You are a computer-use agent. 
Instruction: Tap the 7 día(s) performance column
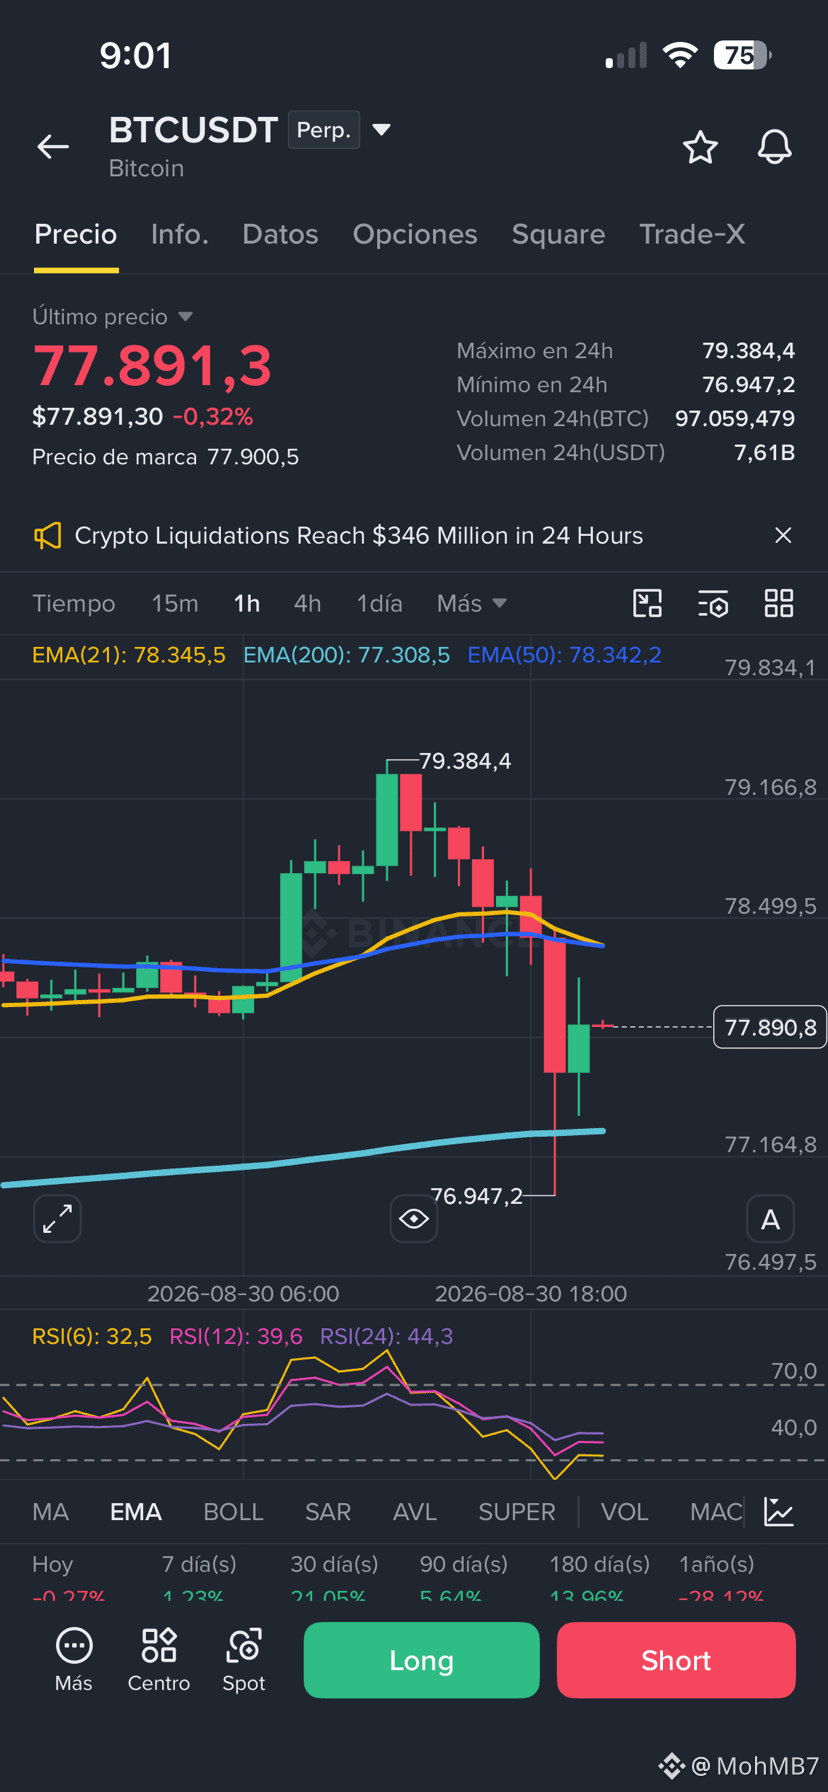pyautogui.click(x=199, y=1578)
